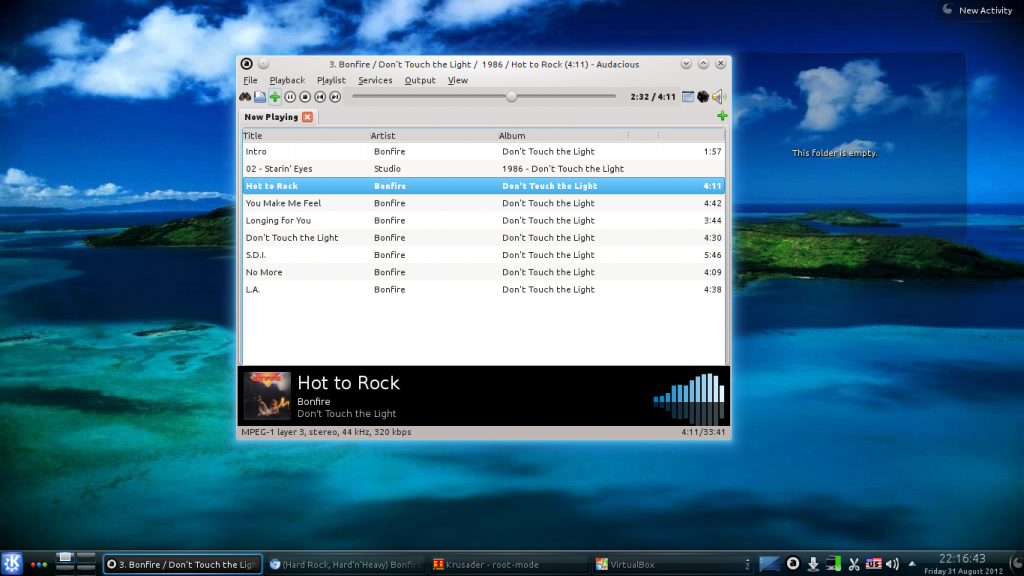1024x576 pixels.
Task: Click the colored dots activities icon in panel
Action: click(39, 564)
